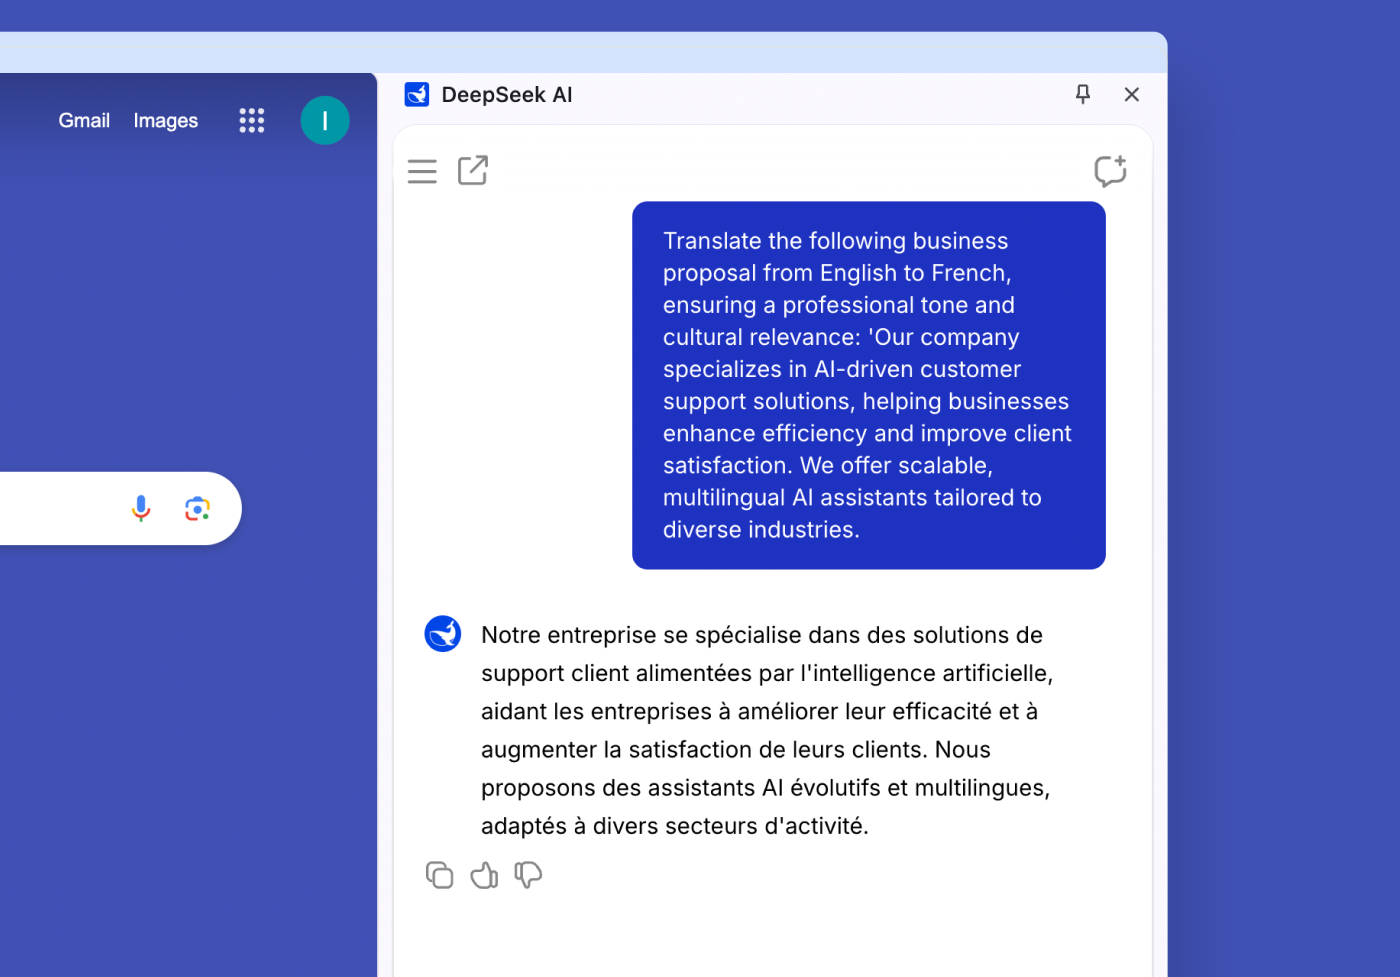Click the DeepSeek AI panel title
Screen dimensions: 1400x977
coord(507,95)
